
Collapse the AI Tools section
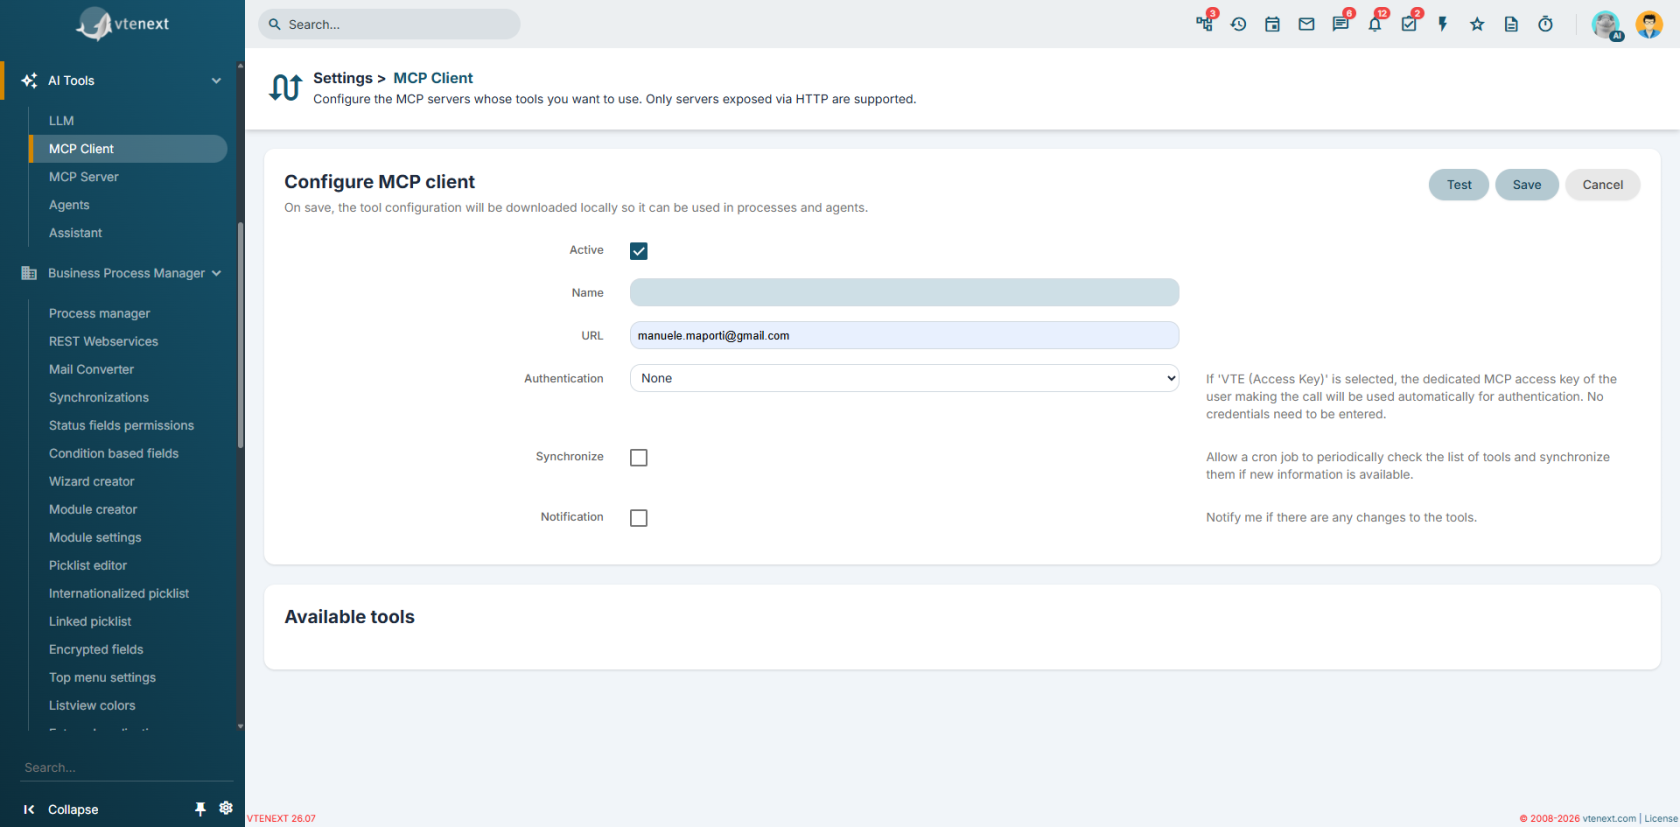click(216, 81)
